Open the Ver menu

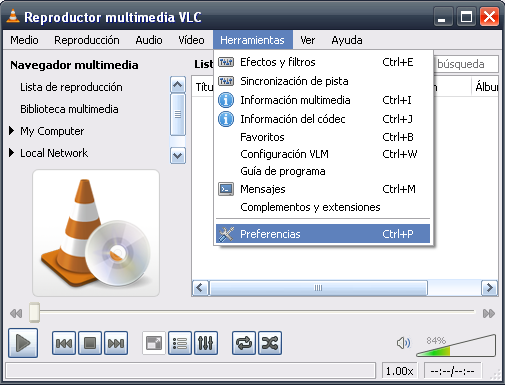coord(307,40)
